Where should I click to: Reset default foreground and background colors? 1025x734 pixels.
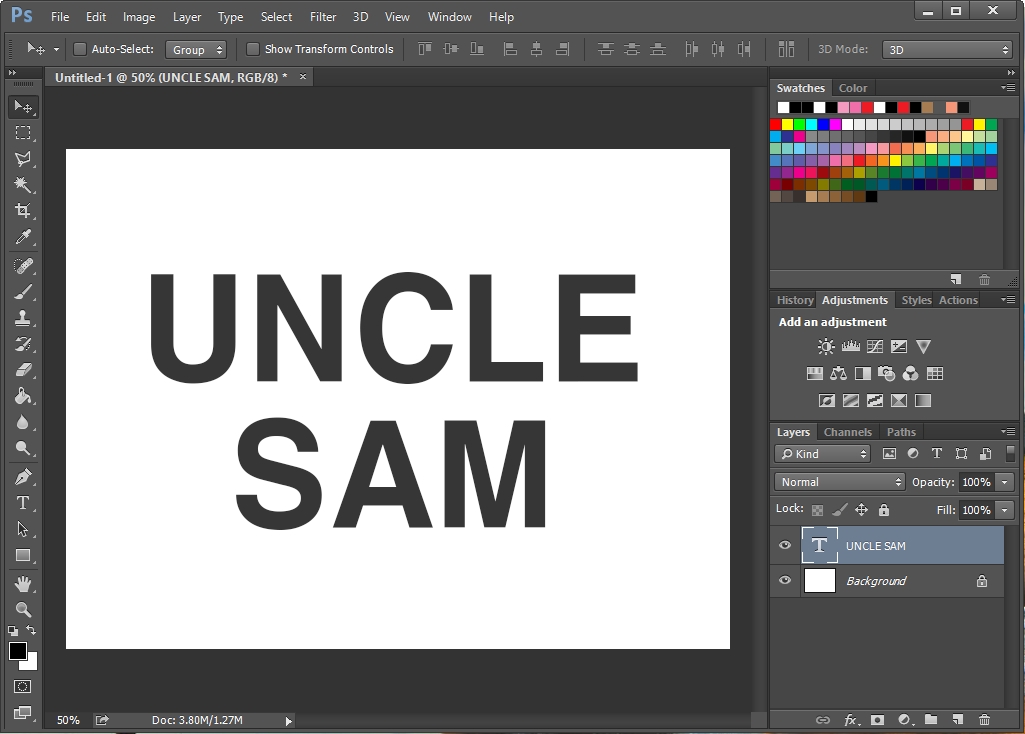click(x=13, y=631)
